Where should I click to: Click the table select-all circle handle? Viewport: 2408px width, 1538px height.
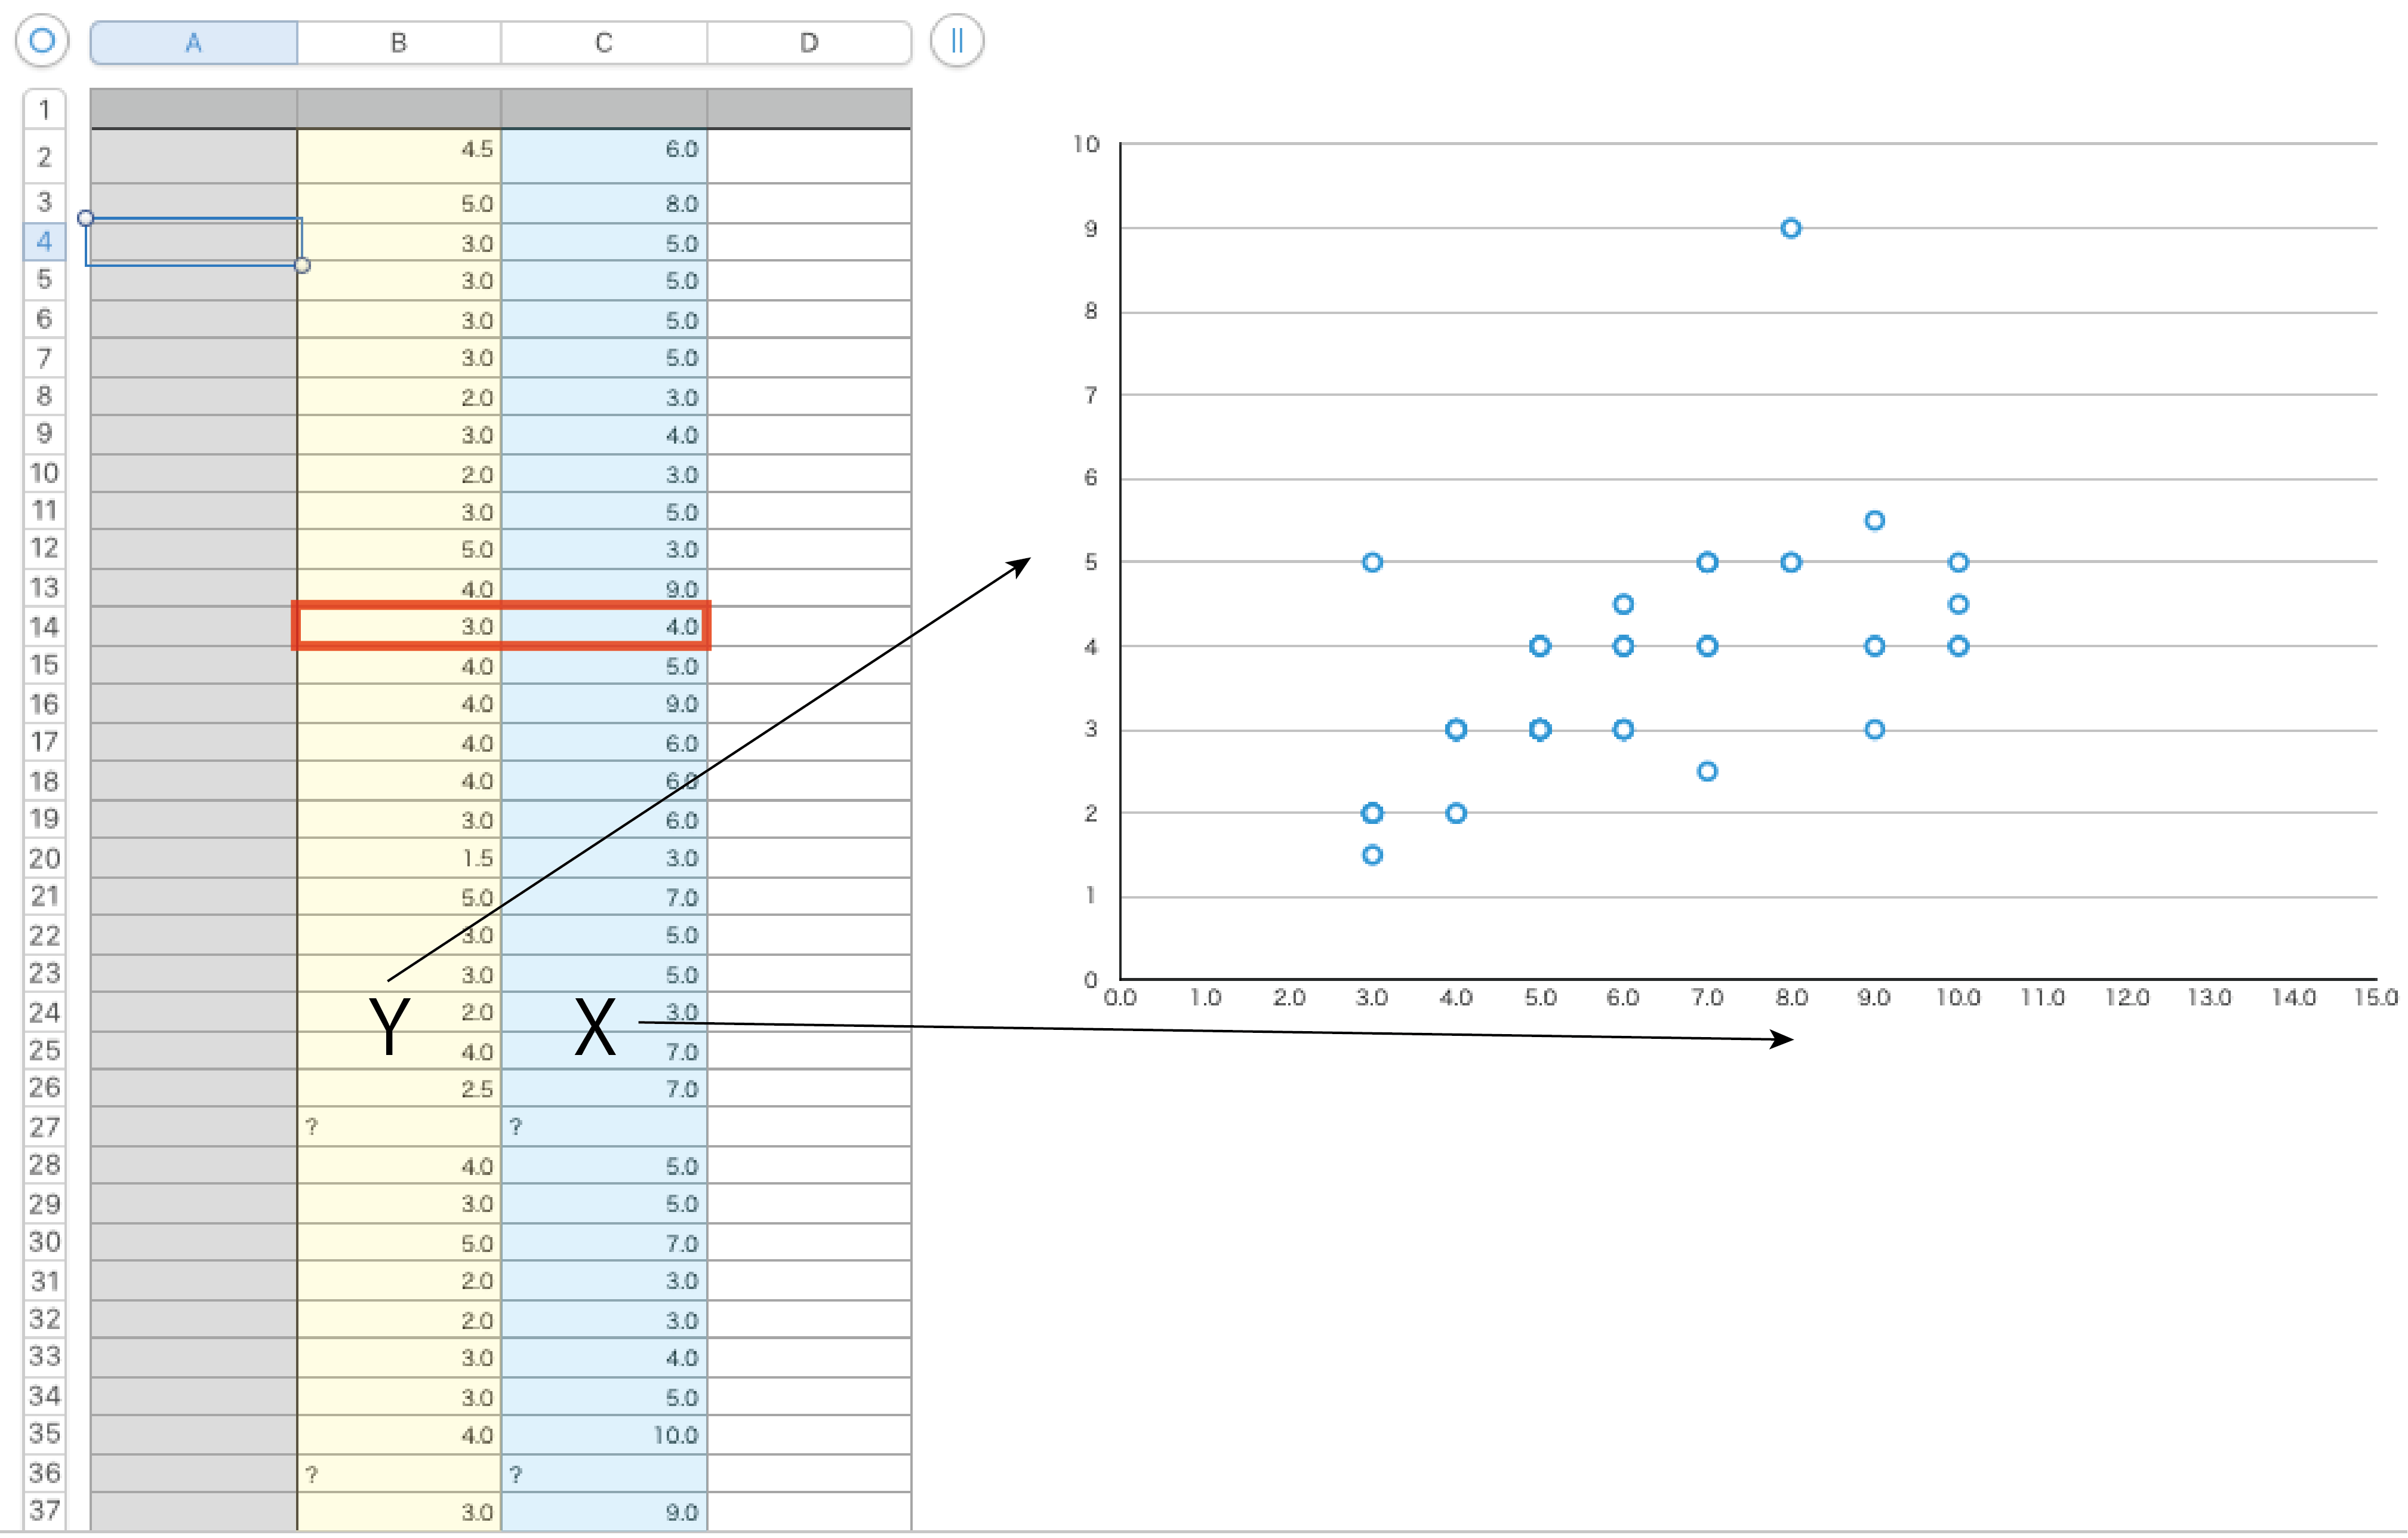pos(42,41)
